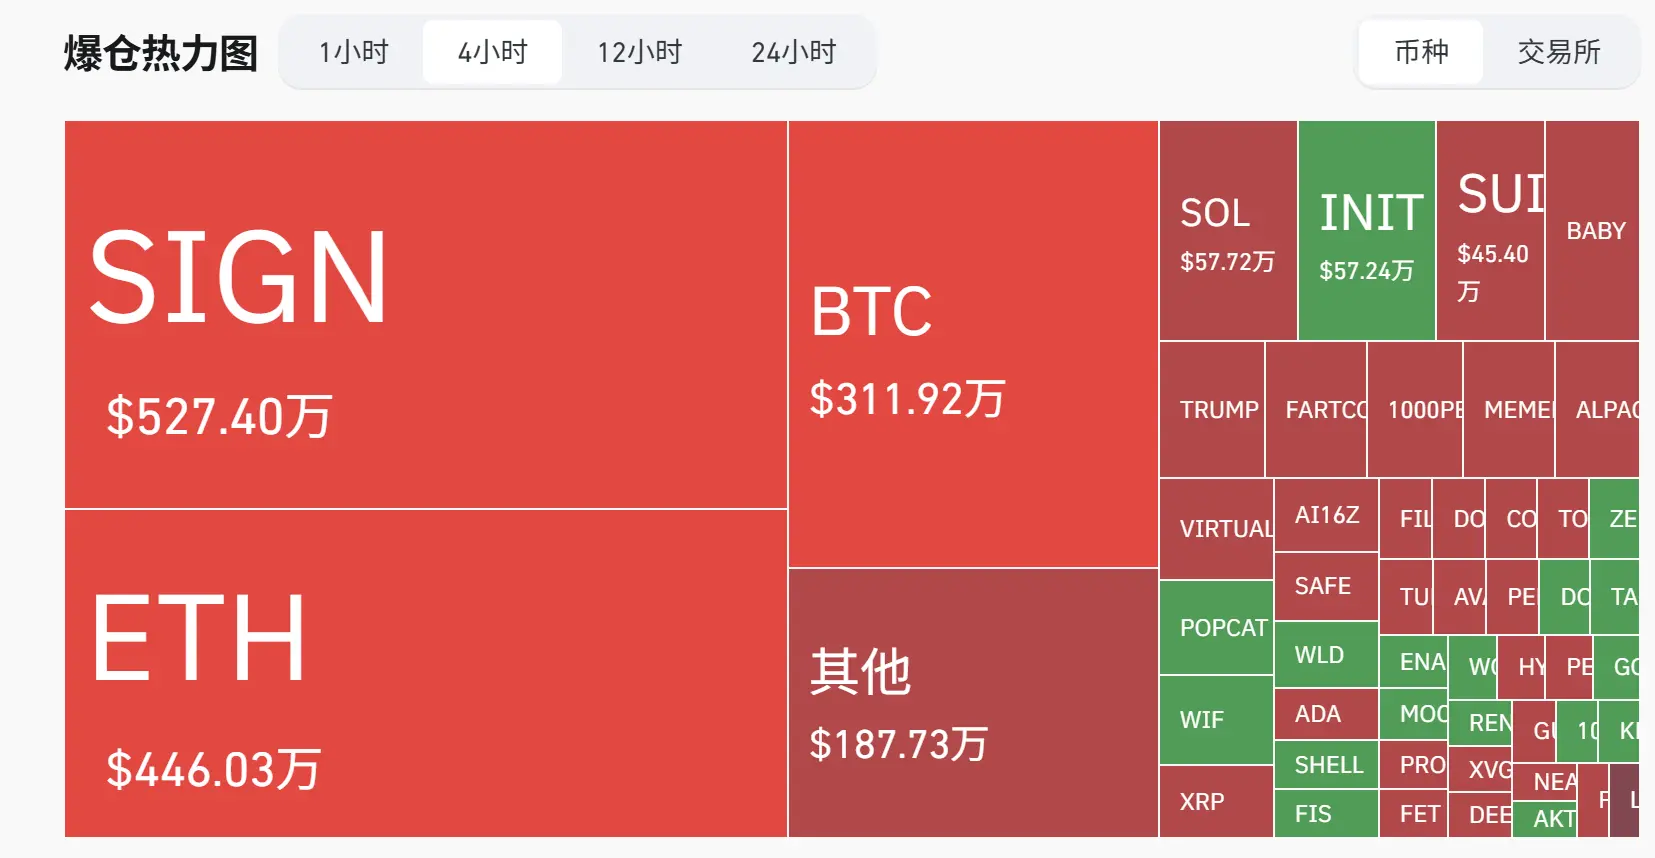Viewport: 1655px width, 858px height.
Task: Switch to the 1小时 time filter tab
Action: point(353,52)
